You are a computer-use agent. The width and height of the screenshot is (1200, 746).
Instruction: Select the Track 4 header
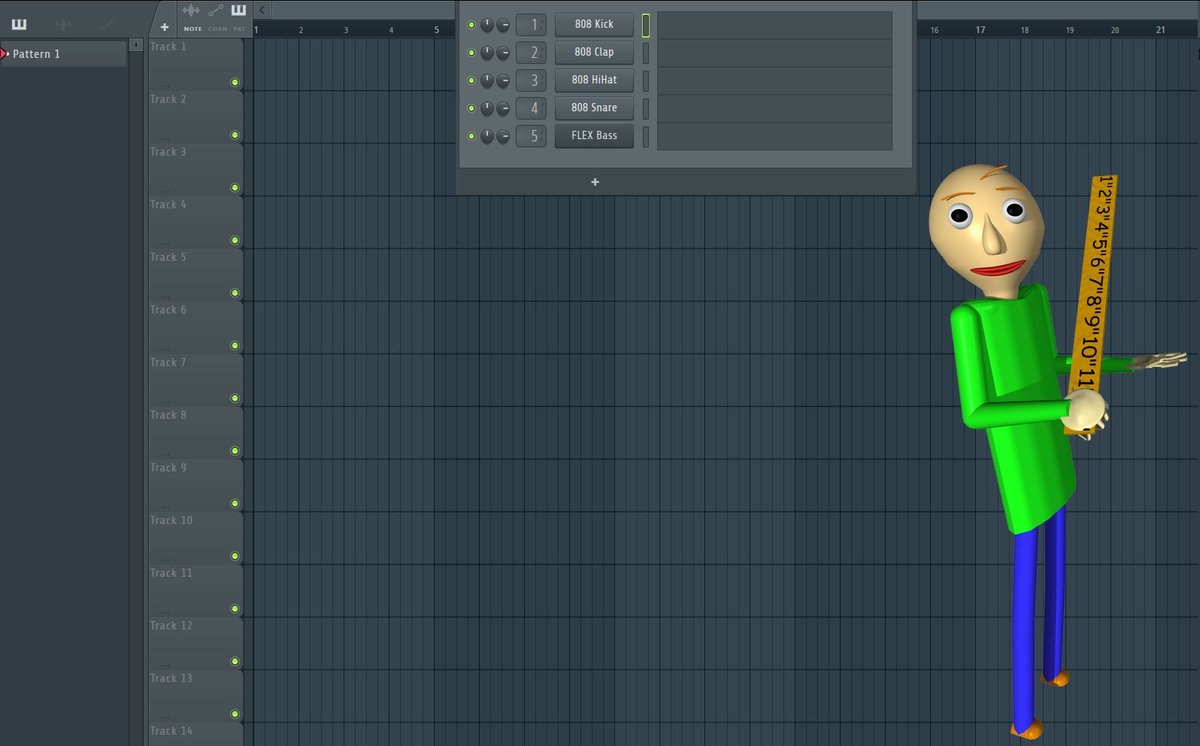click(x=195, y=221)
